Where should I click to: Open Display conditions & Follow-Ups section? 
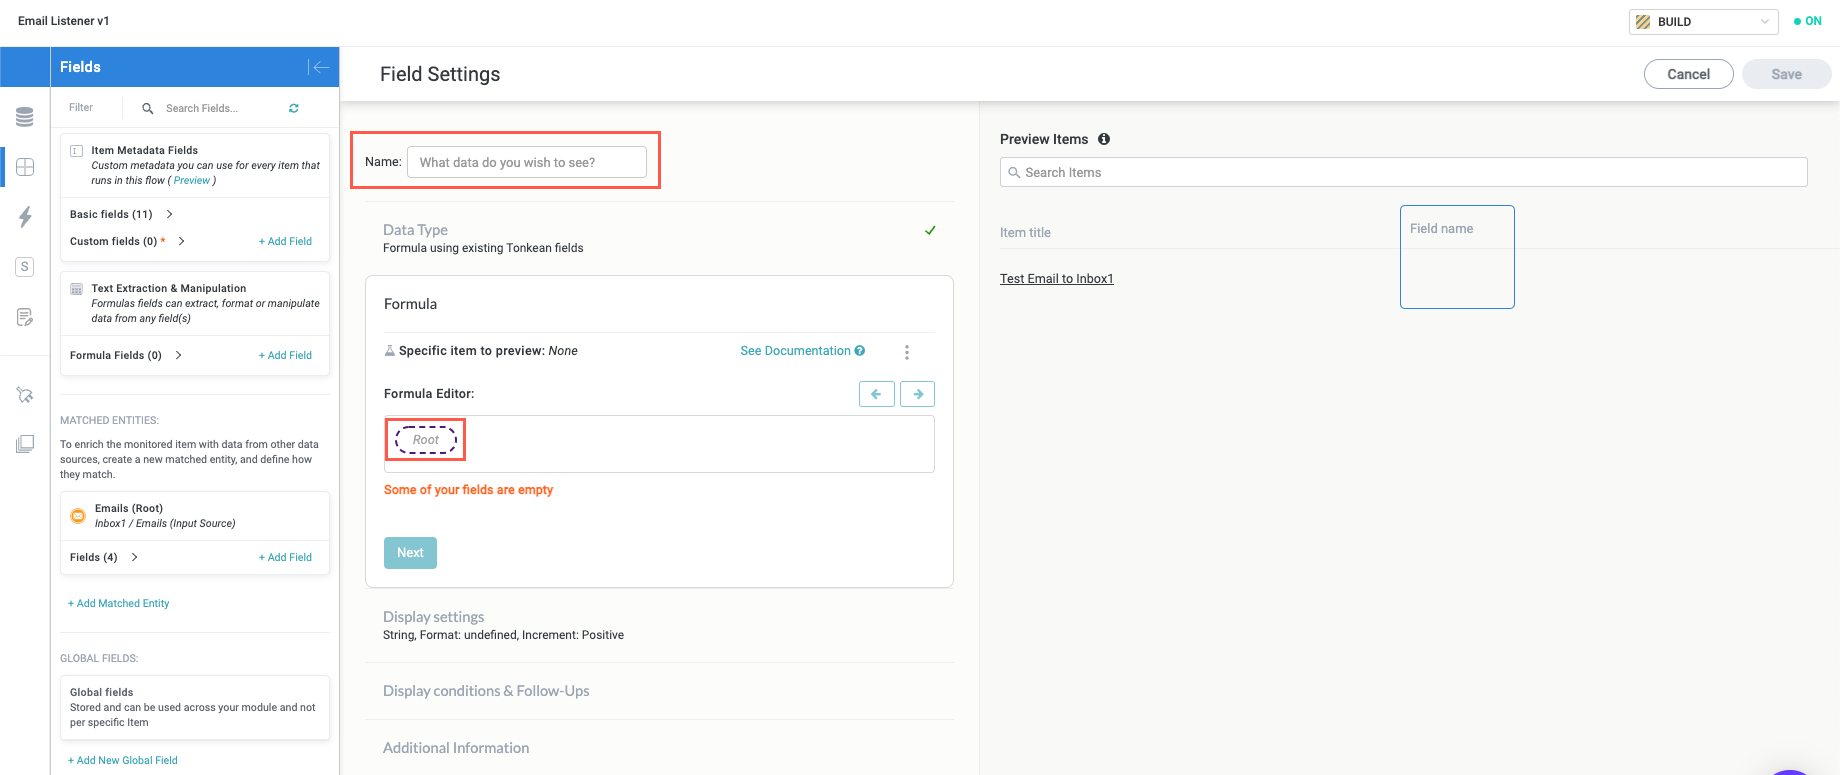tap(486, 691)
